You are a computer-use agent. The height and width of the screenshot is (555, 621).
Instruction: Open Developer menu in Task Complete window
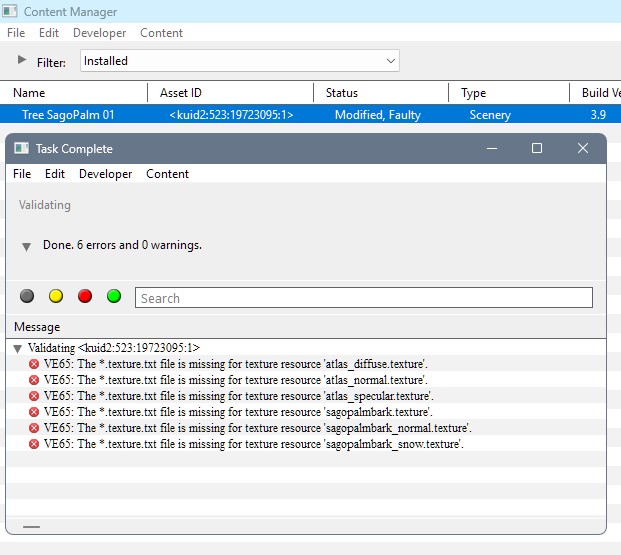coord(105,174)
